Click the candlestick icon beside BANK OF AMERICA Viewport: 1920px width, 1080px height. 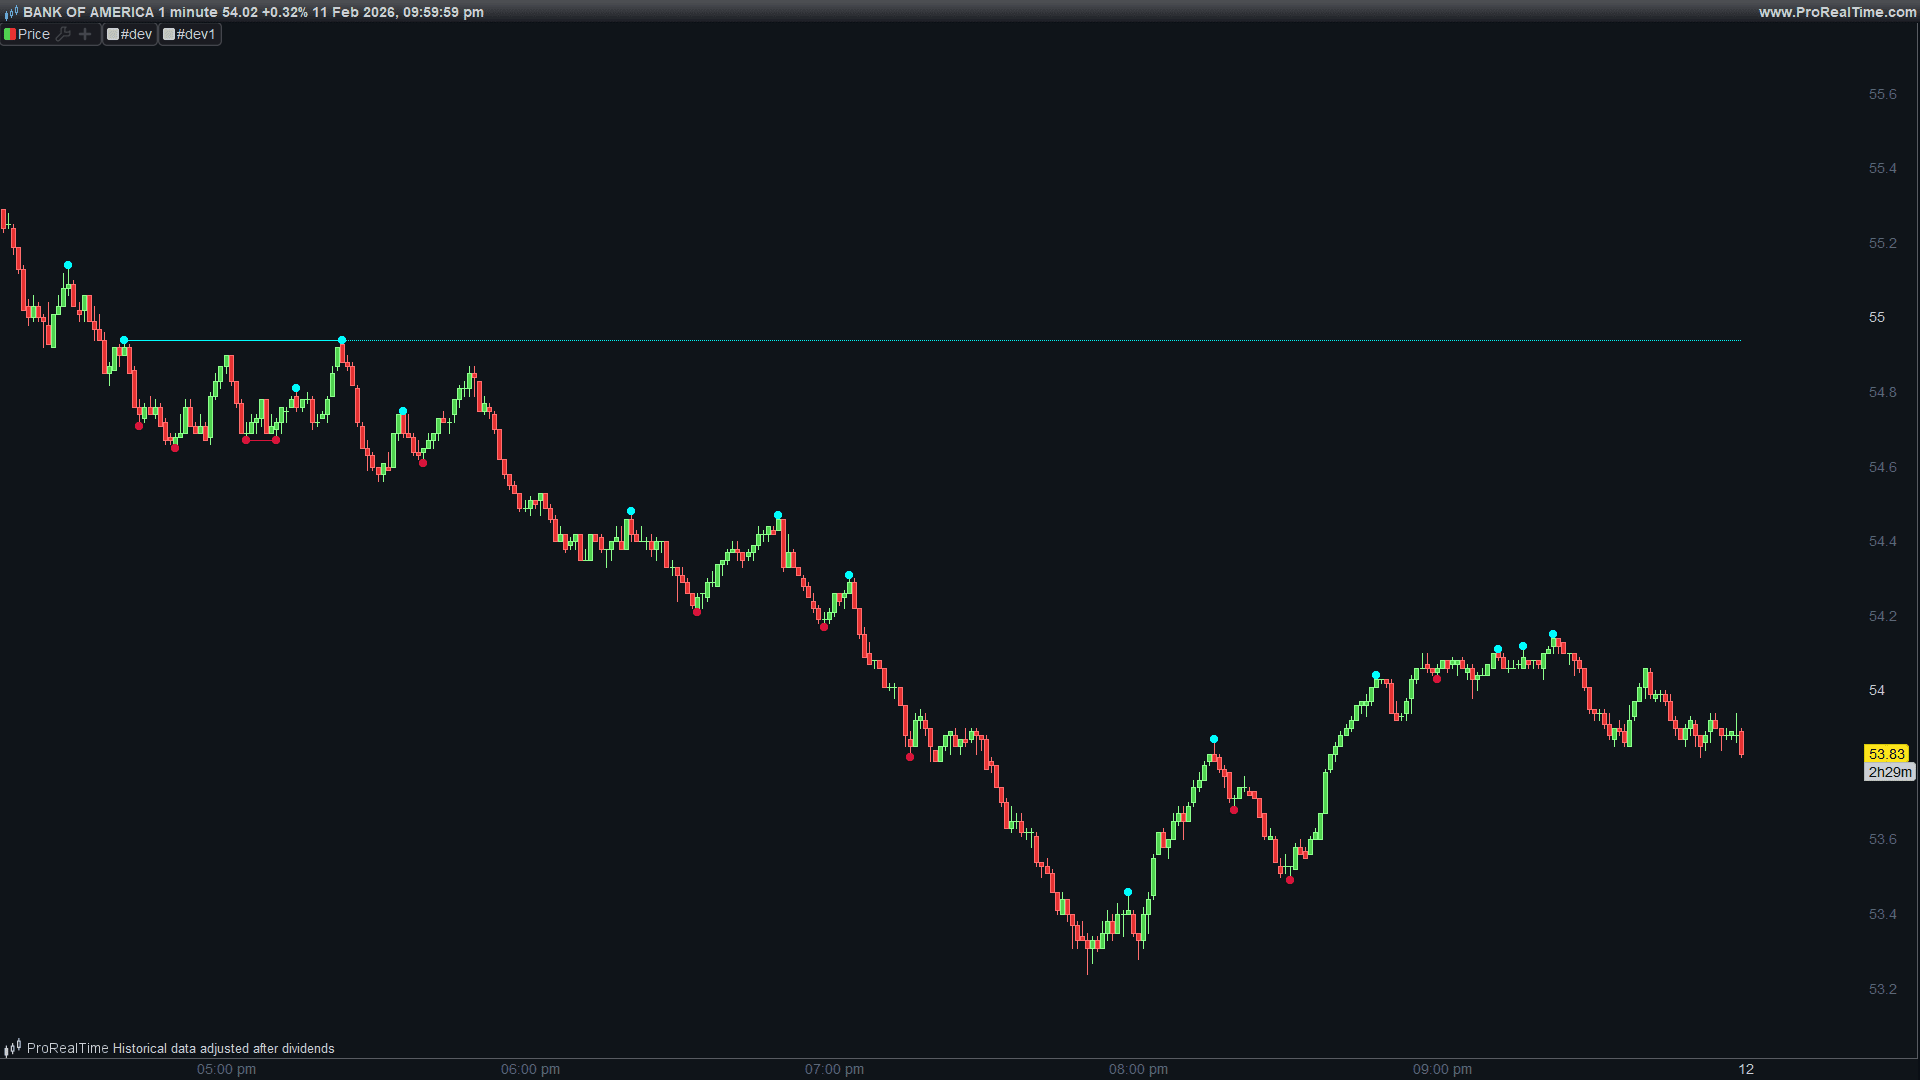coord(11,13)
